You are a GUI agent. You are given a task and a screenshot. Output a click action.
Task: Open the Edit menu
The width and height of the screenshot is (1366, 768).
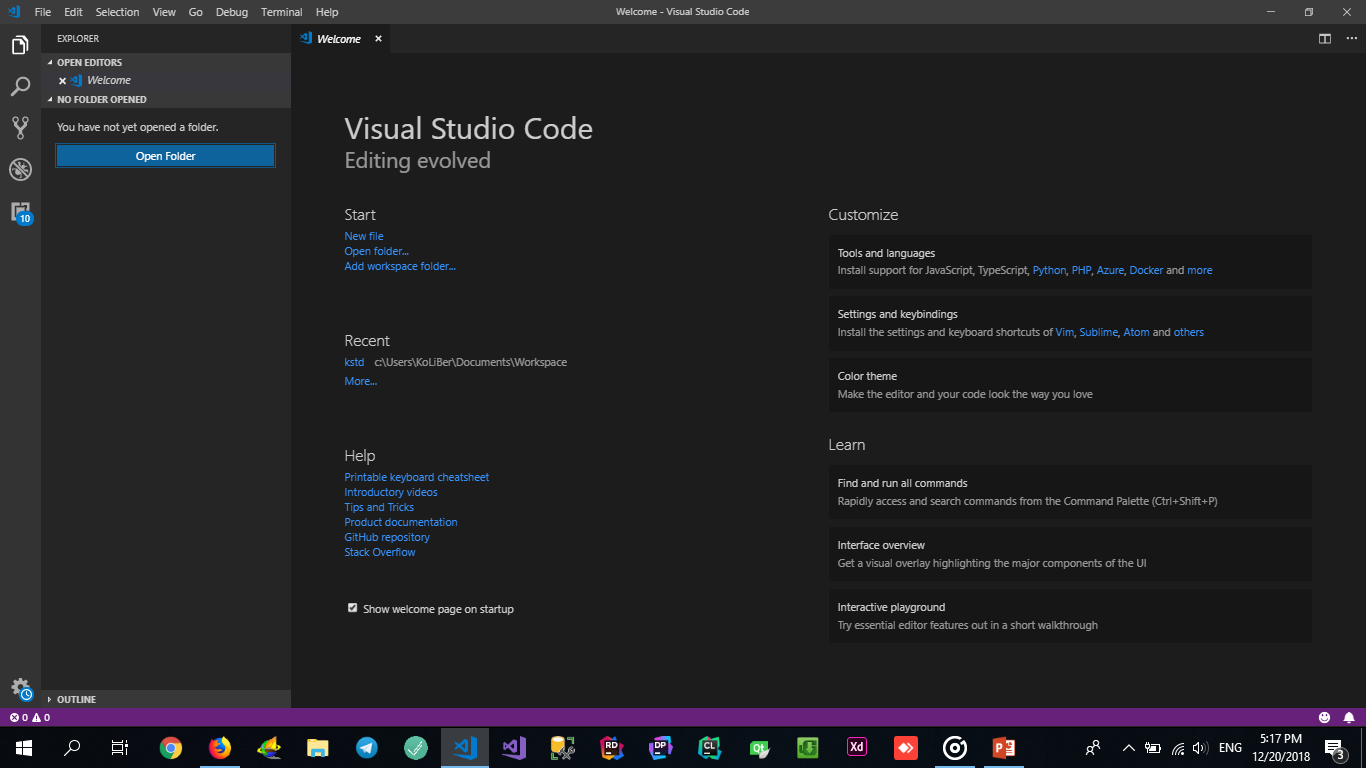point(73,12)
